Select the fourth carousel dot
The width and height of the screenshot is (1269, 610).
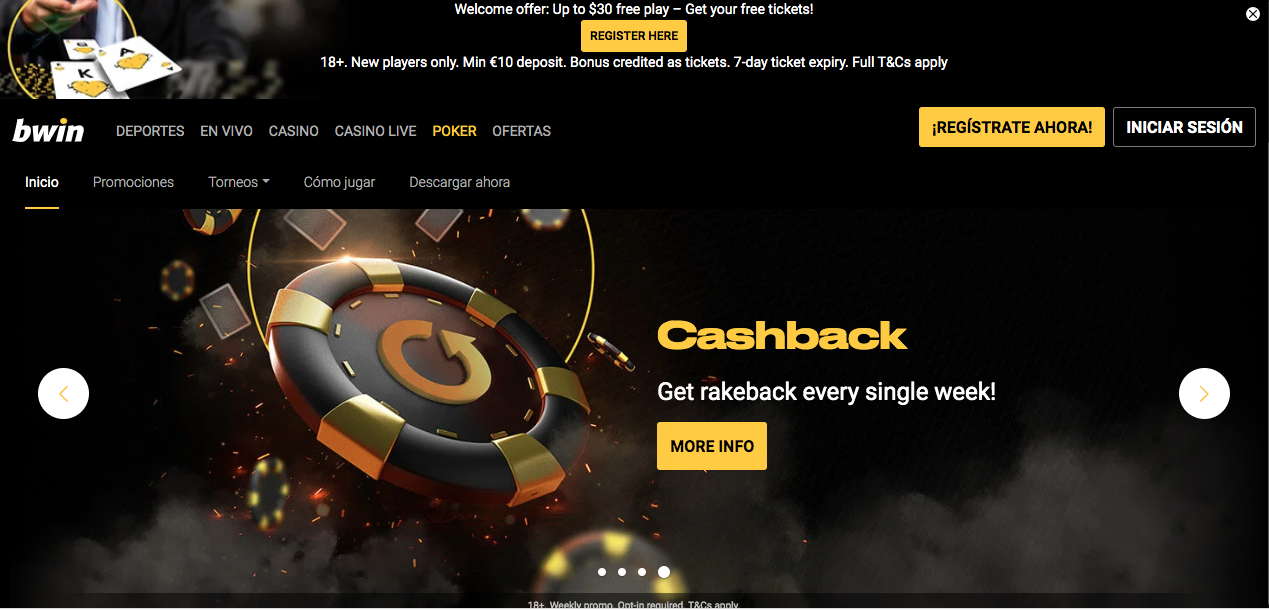click(664, 572)
